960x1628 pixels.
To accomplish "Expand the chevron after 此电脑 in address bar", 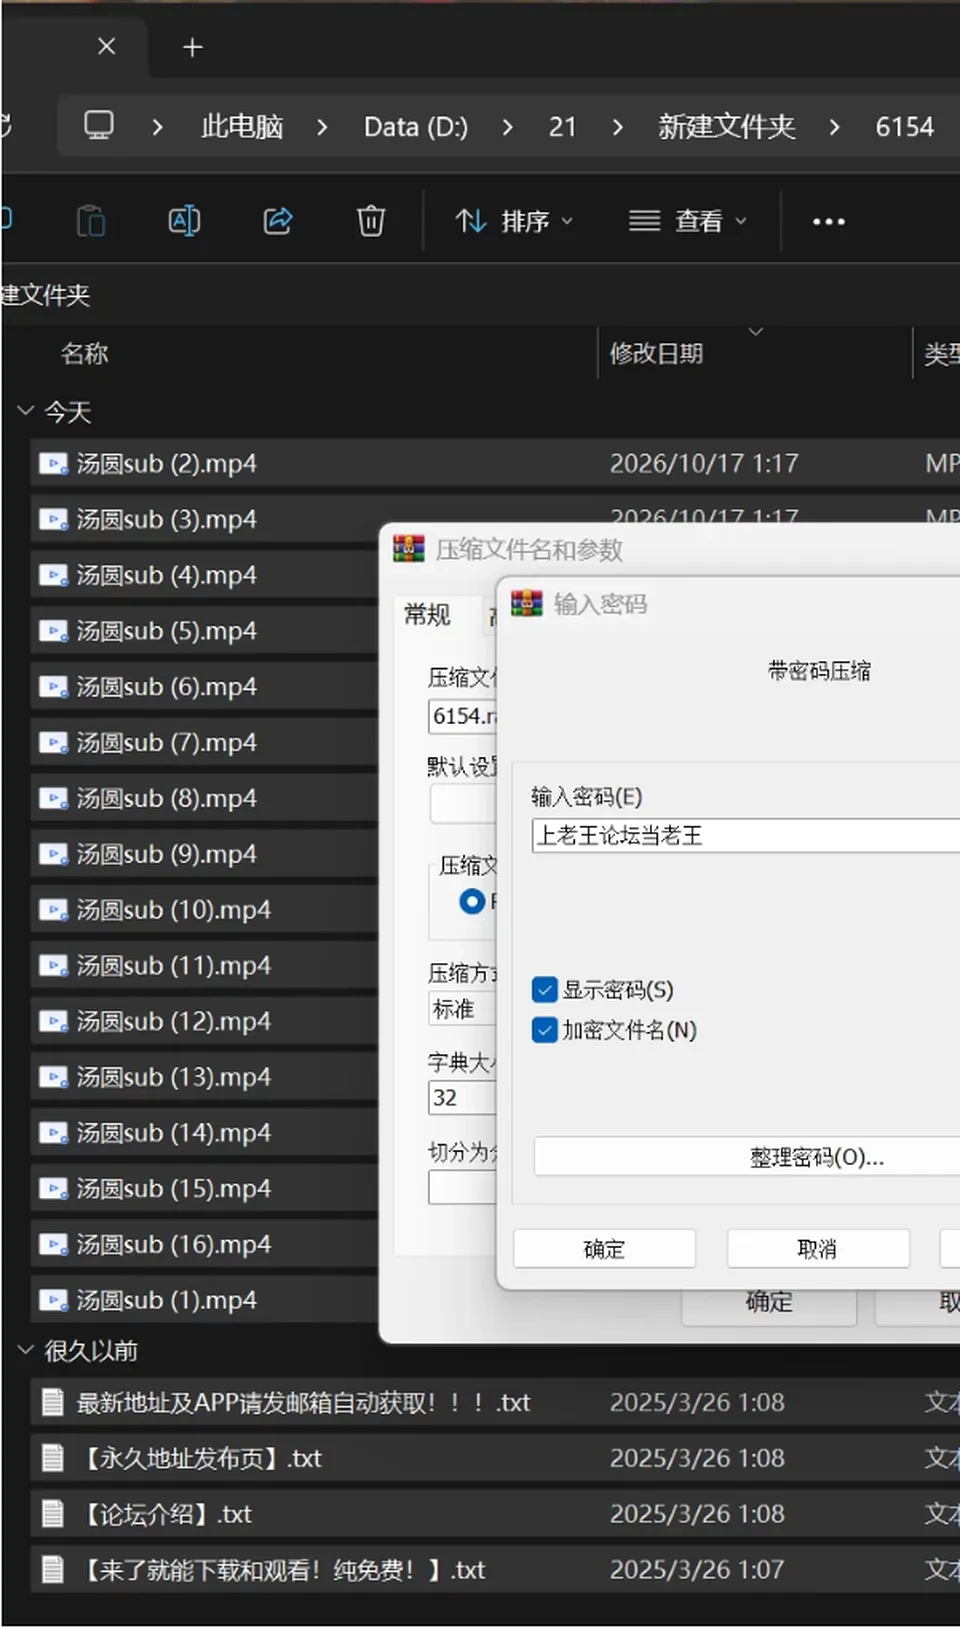I will (321, 127).
